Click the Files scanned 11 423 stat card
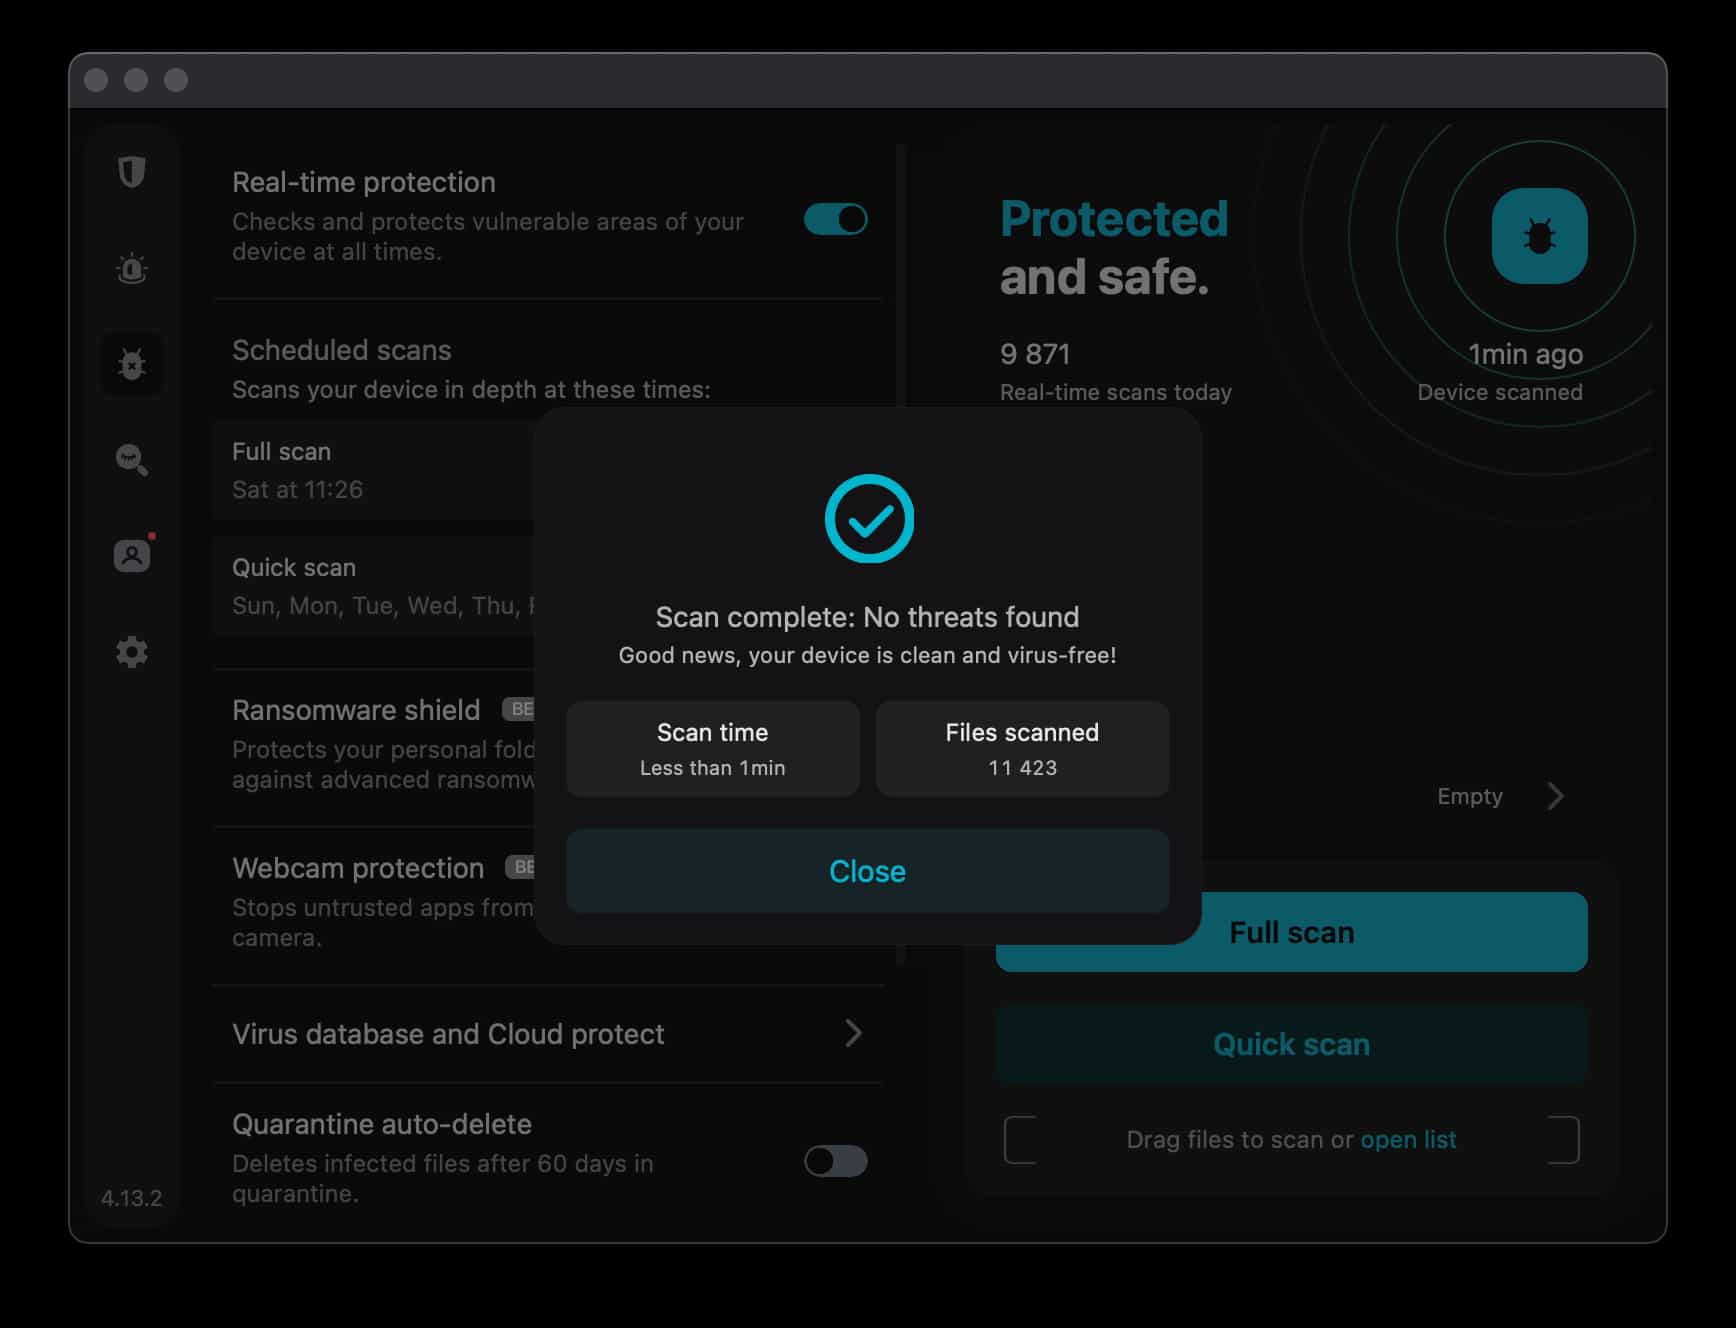 click(x=1022, y=748)
